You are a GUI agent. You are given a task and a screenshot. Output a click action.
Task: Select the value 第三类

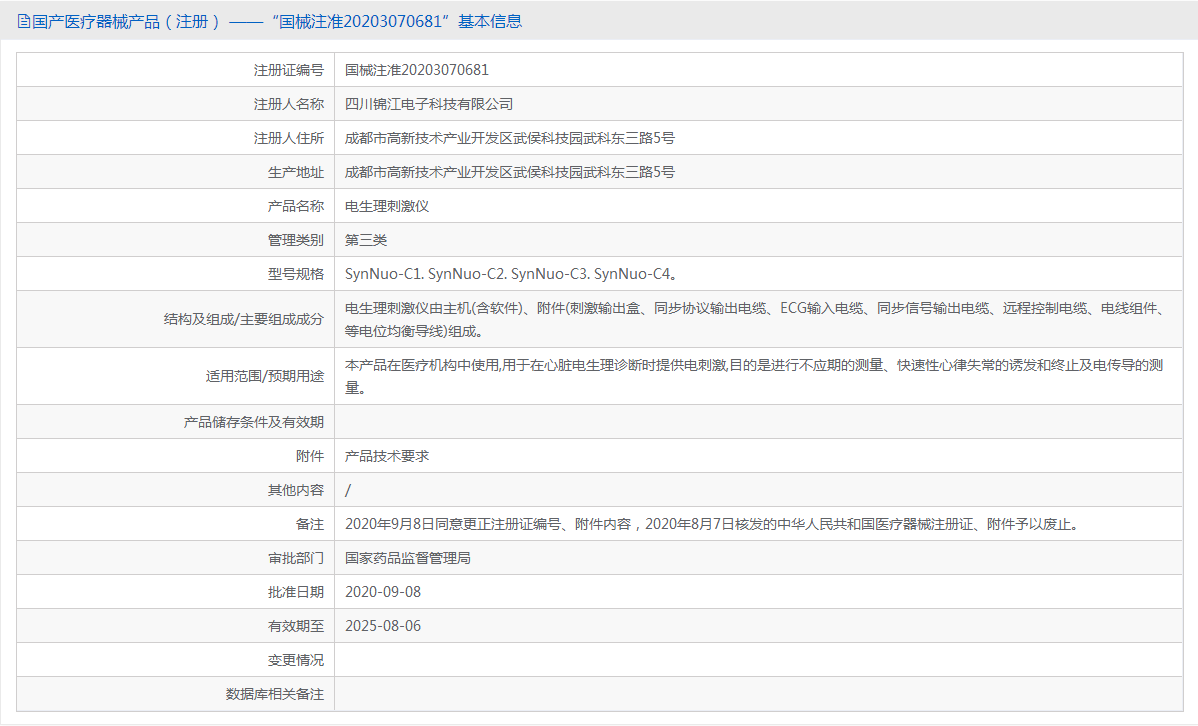(366, 240)
